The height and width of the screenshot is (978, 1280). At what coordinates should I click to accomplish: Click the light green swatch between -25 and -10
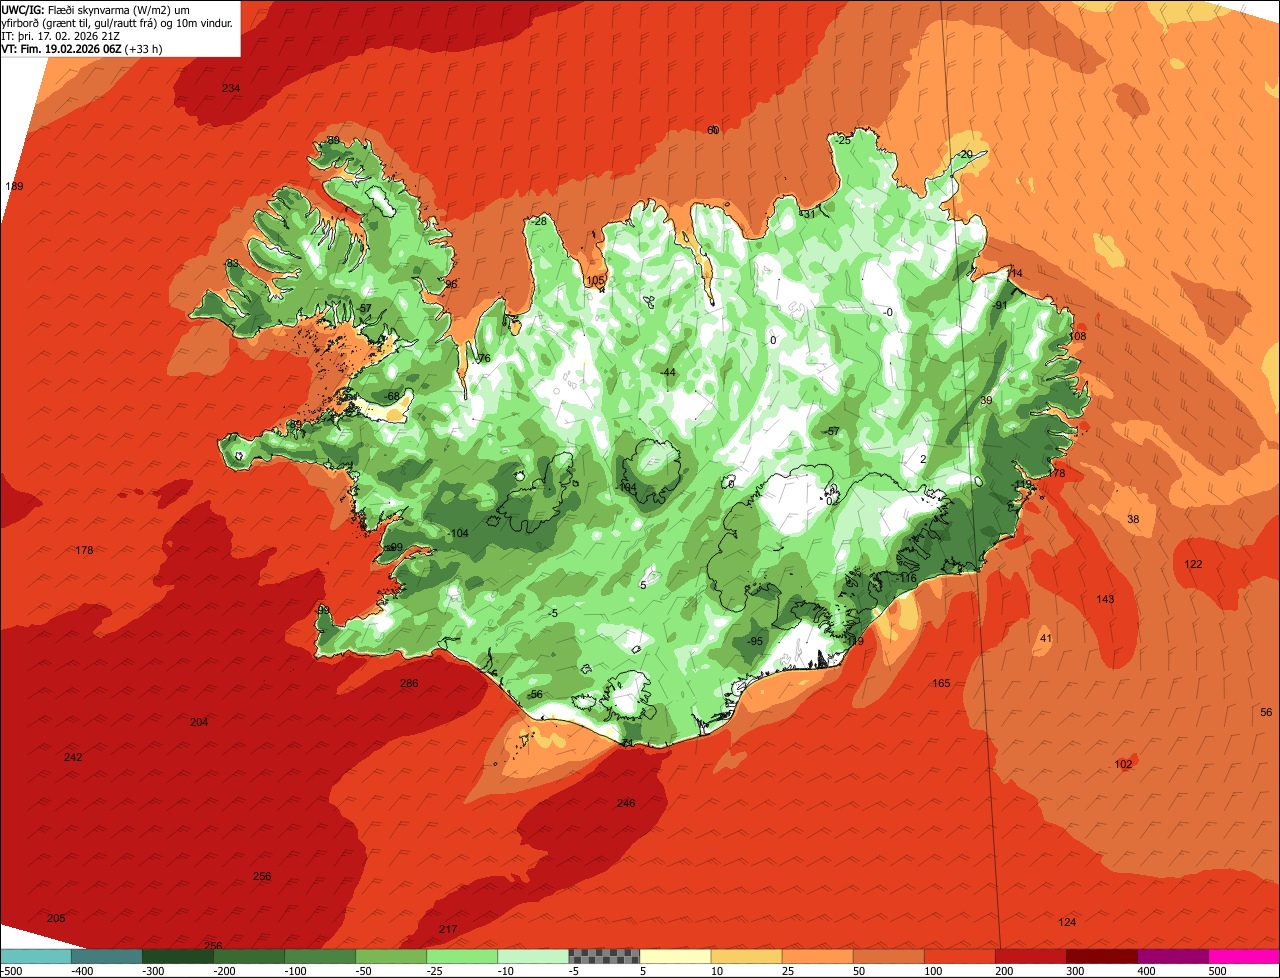click(462, 956)
